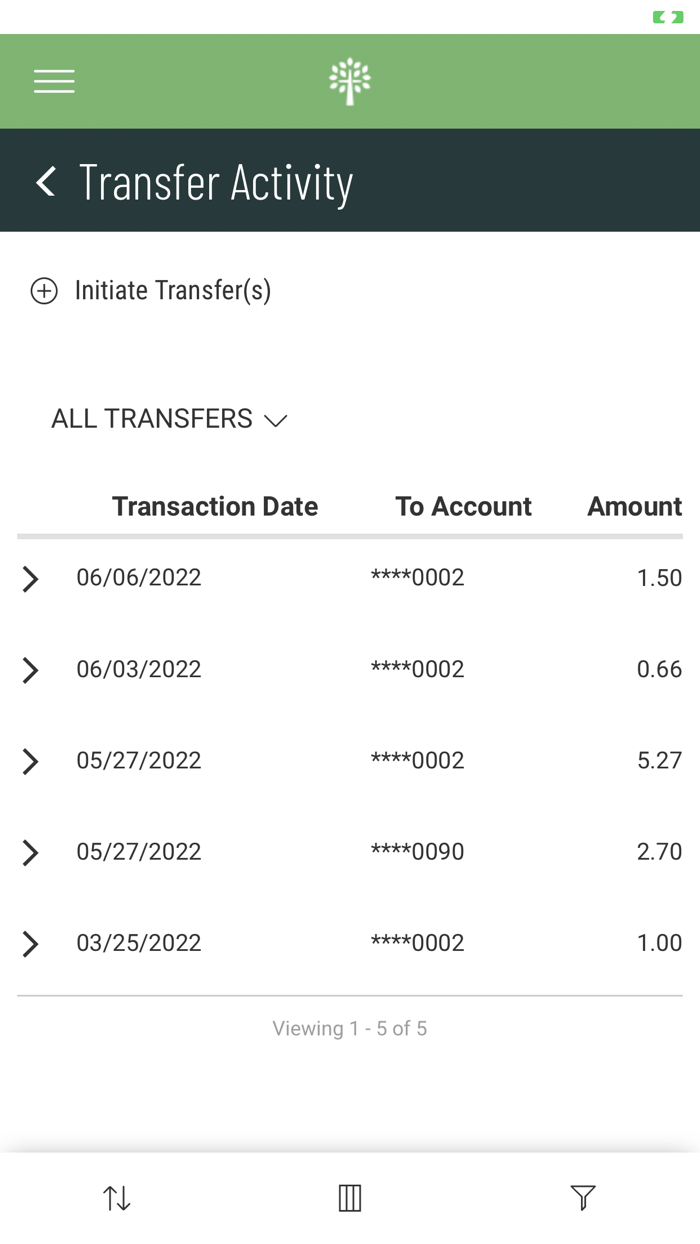Expand the 05/27/2022 transfer of 5.27

30,762
